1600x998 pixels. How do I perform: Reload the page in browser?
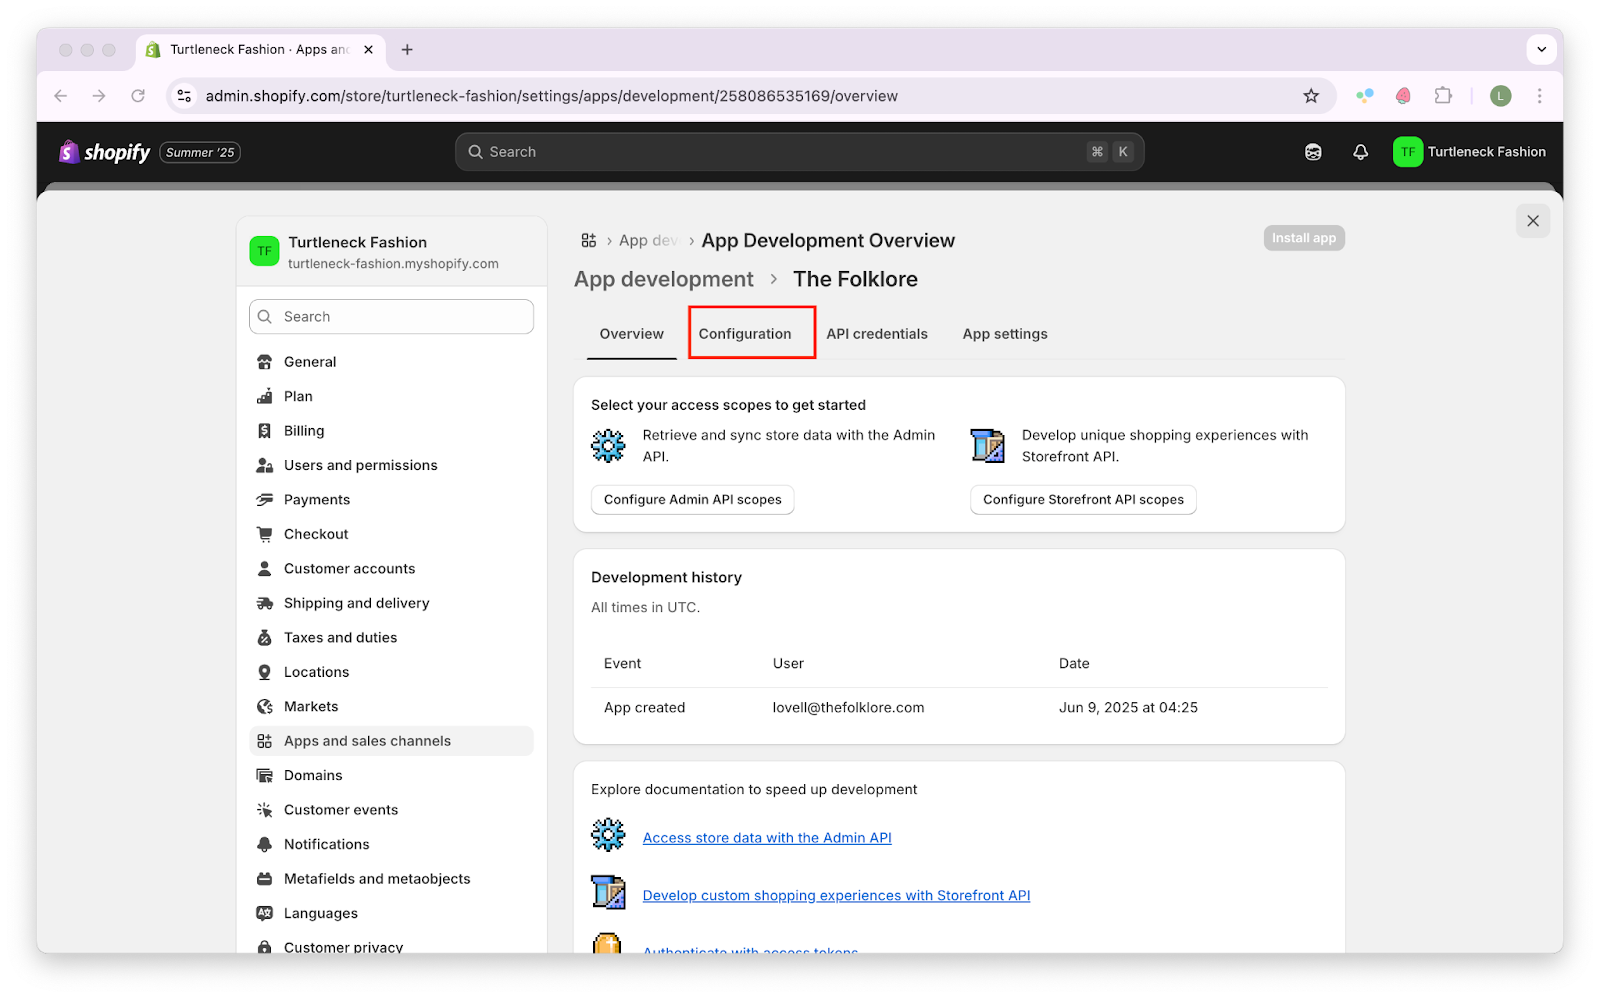(138, 96)
